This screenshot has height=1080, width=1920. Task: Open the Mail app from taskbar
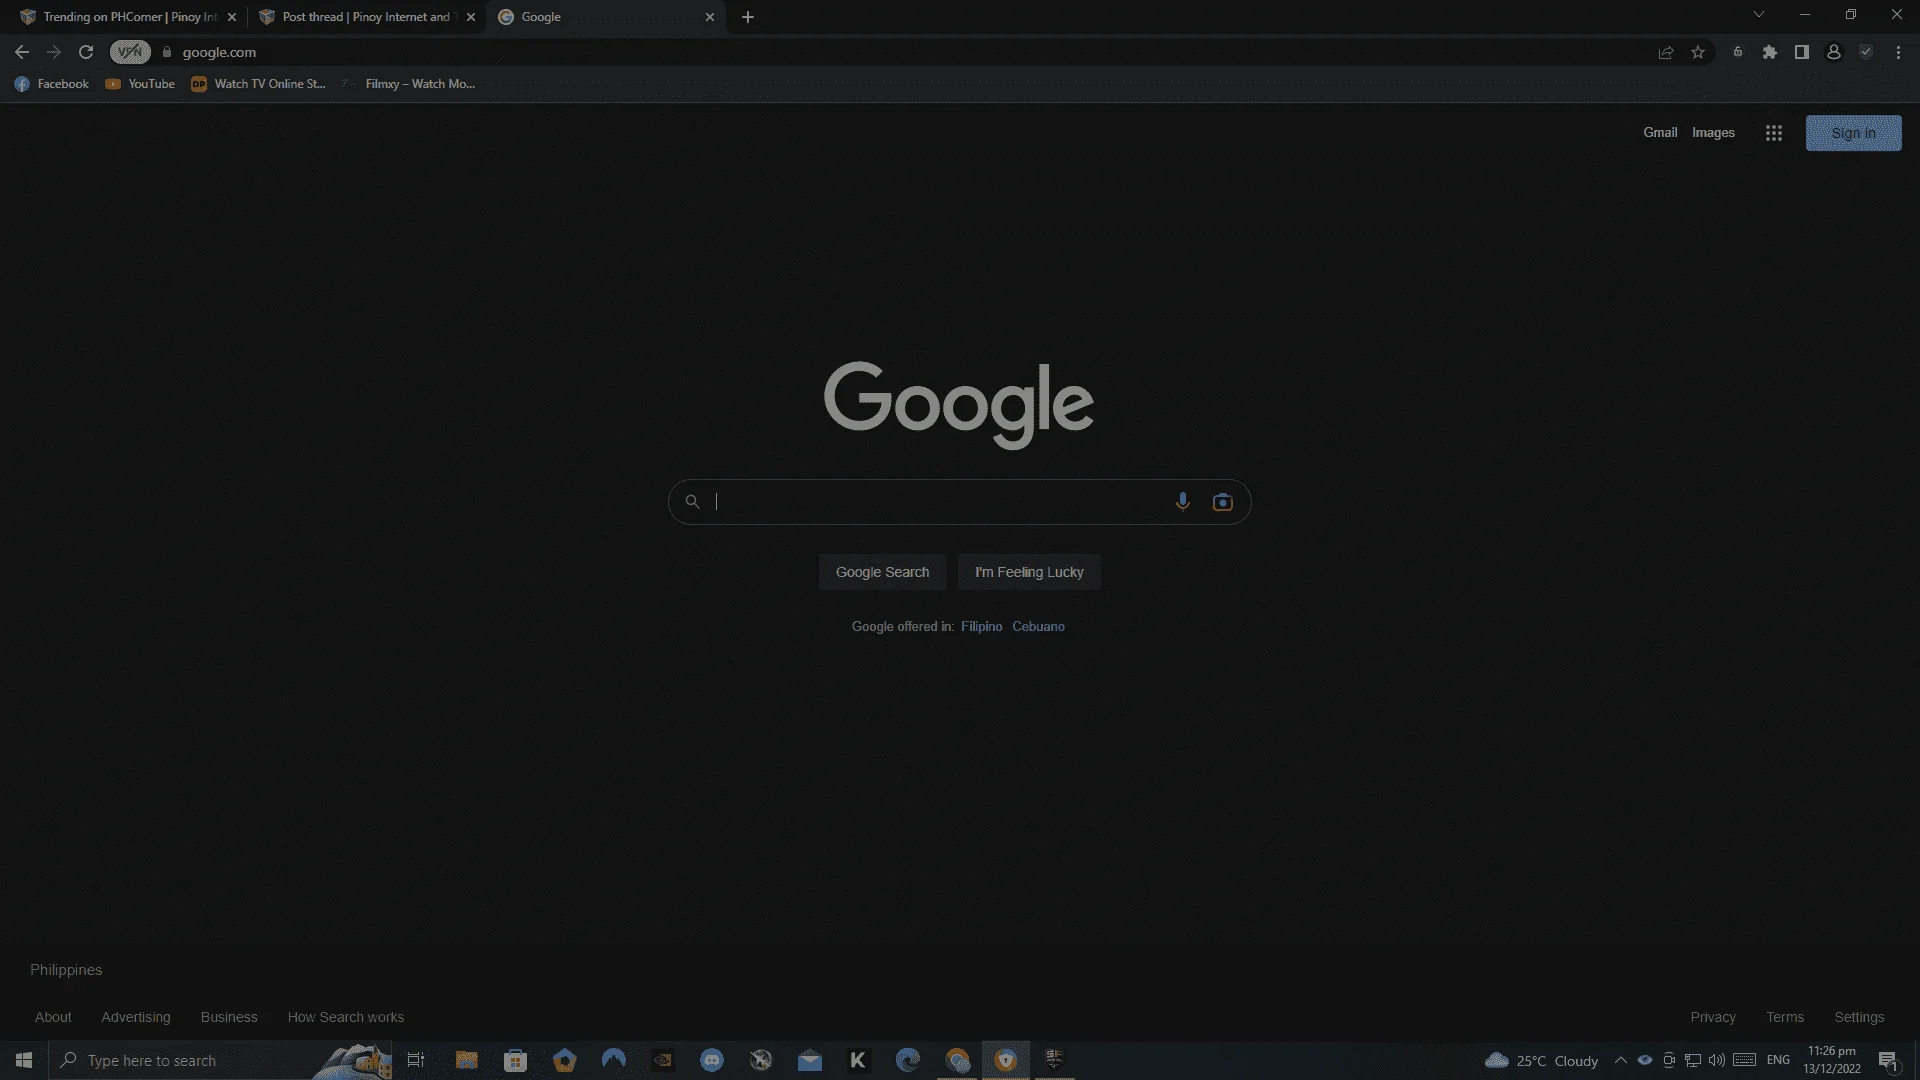click(809, 1060)
